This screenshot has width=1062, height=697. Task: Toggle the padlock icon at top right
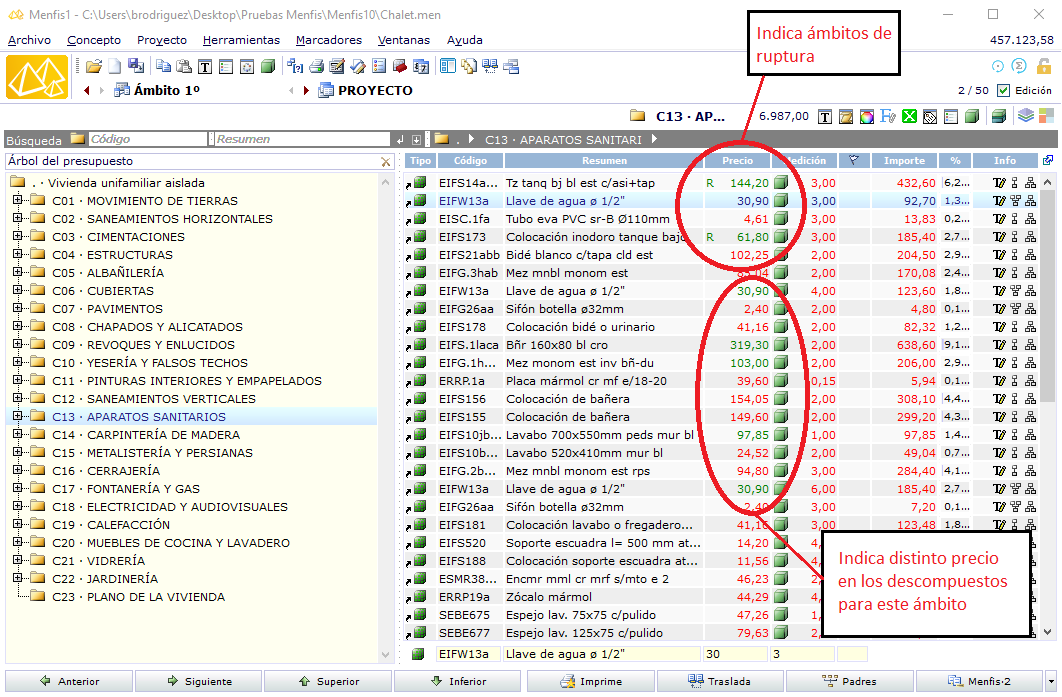tap(1044, 66)
